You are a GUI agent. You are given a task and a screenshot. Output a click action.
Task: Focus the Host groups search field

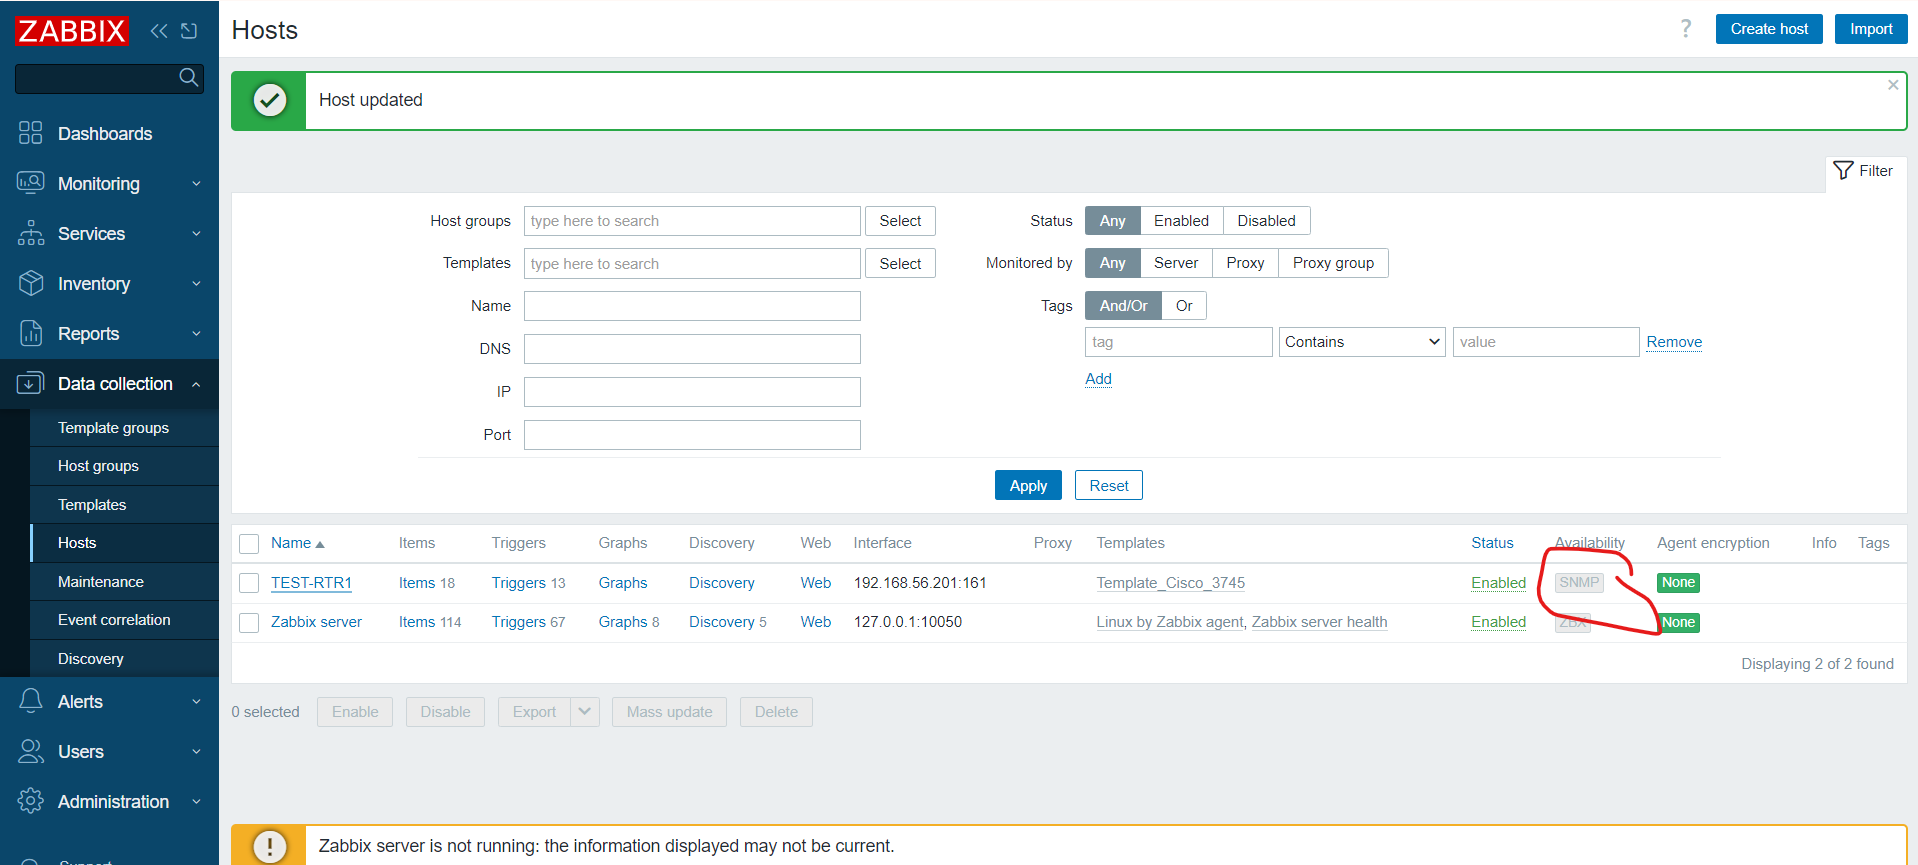tap(692, 221)
